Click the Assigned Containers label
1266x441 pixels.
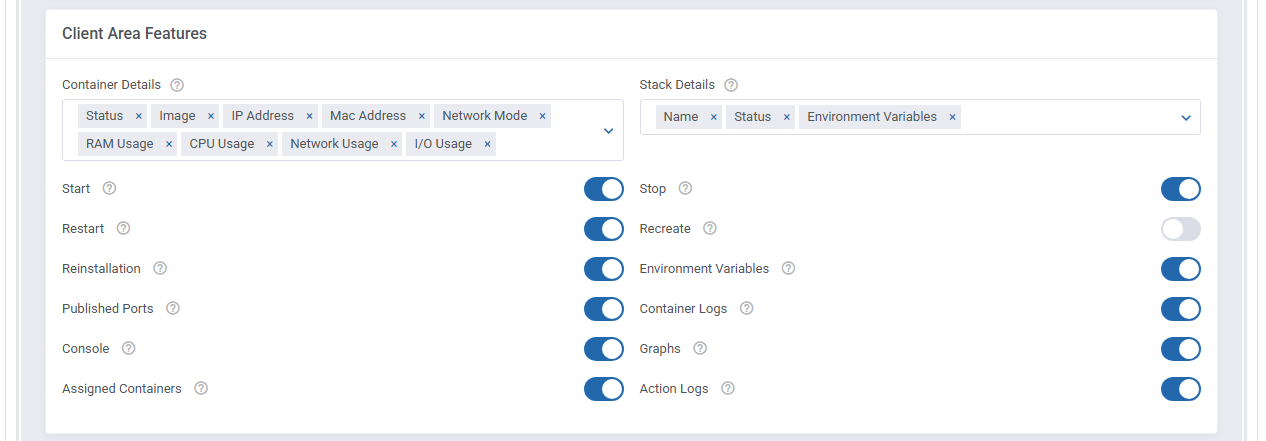122,388
